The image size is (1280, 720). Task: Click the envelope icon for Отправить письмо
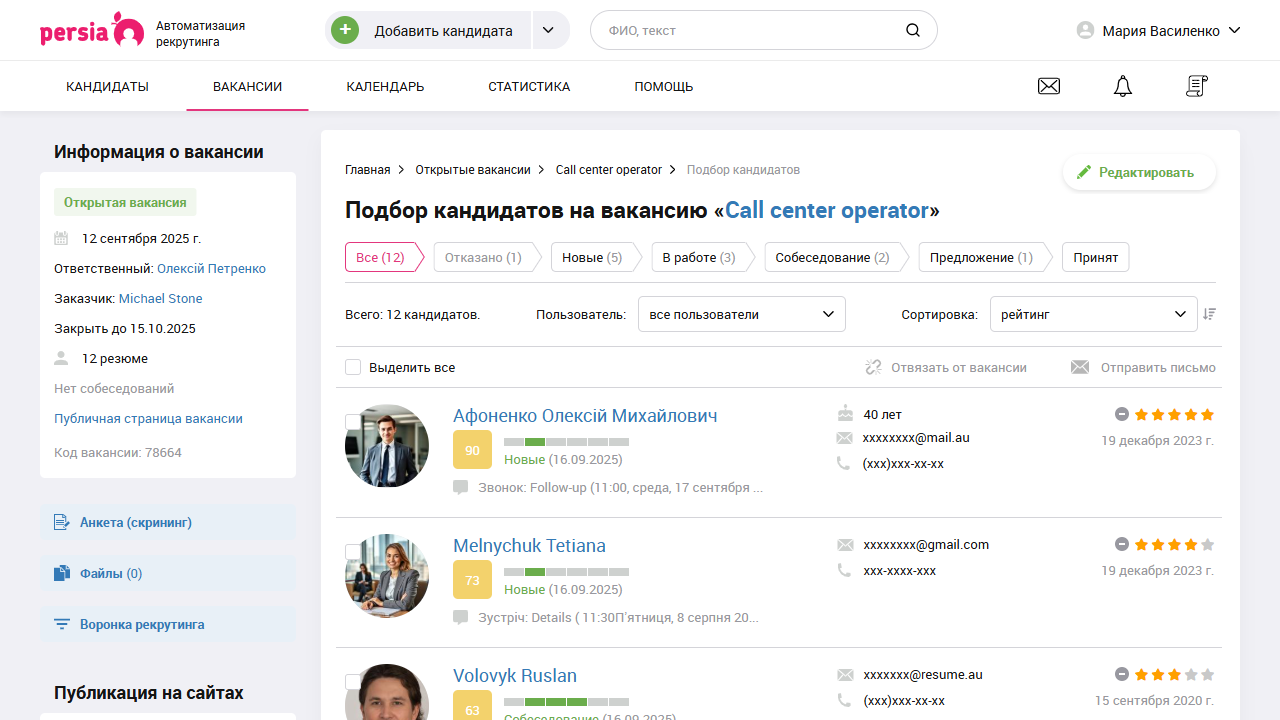click(1079, 367)
